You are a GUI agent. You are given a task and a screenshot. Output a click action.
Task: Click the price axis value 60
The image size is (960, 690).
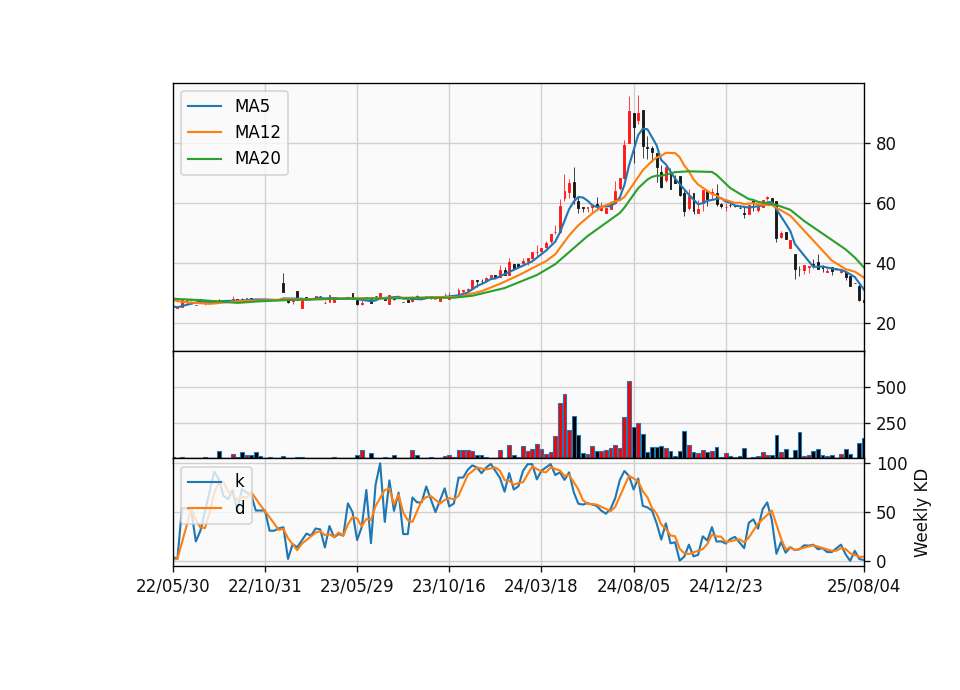tap(886, 204)
